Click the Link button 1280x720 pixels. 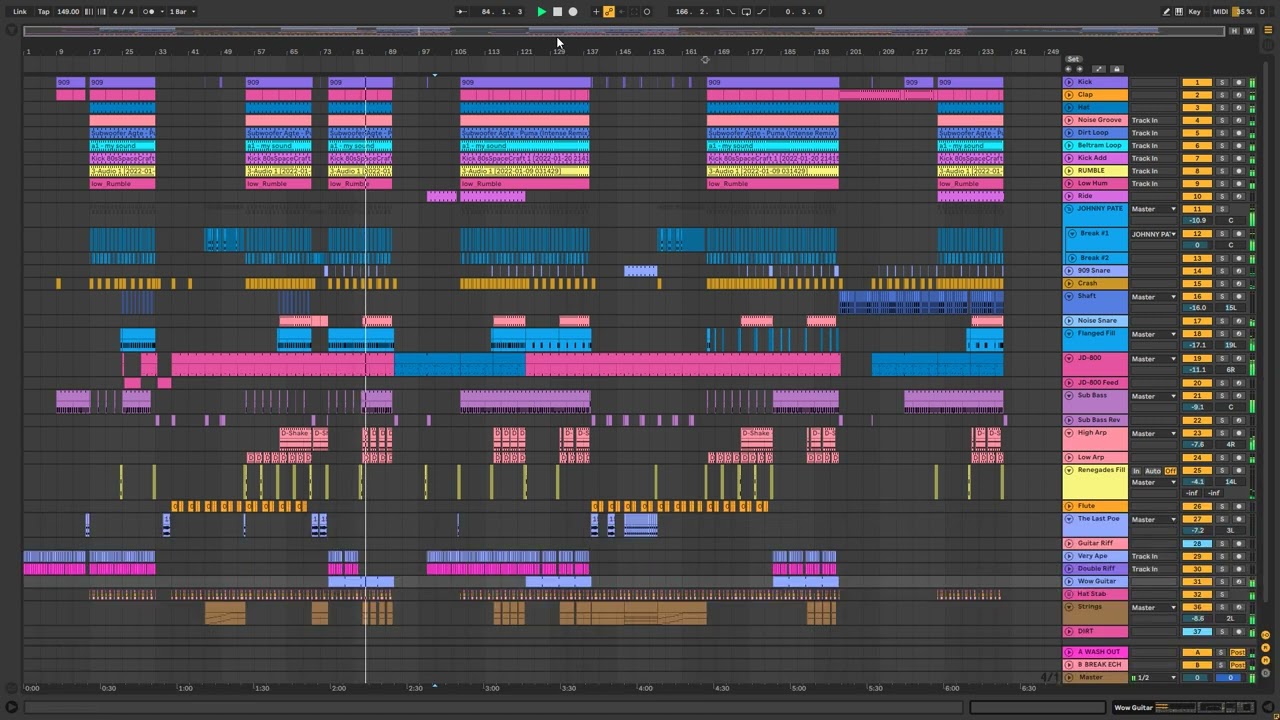(20, 12)
